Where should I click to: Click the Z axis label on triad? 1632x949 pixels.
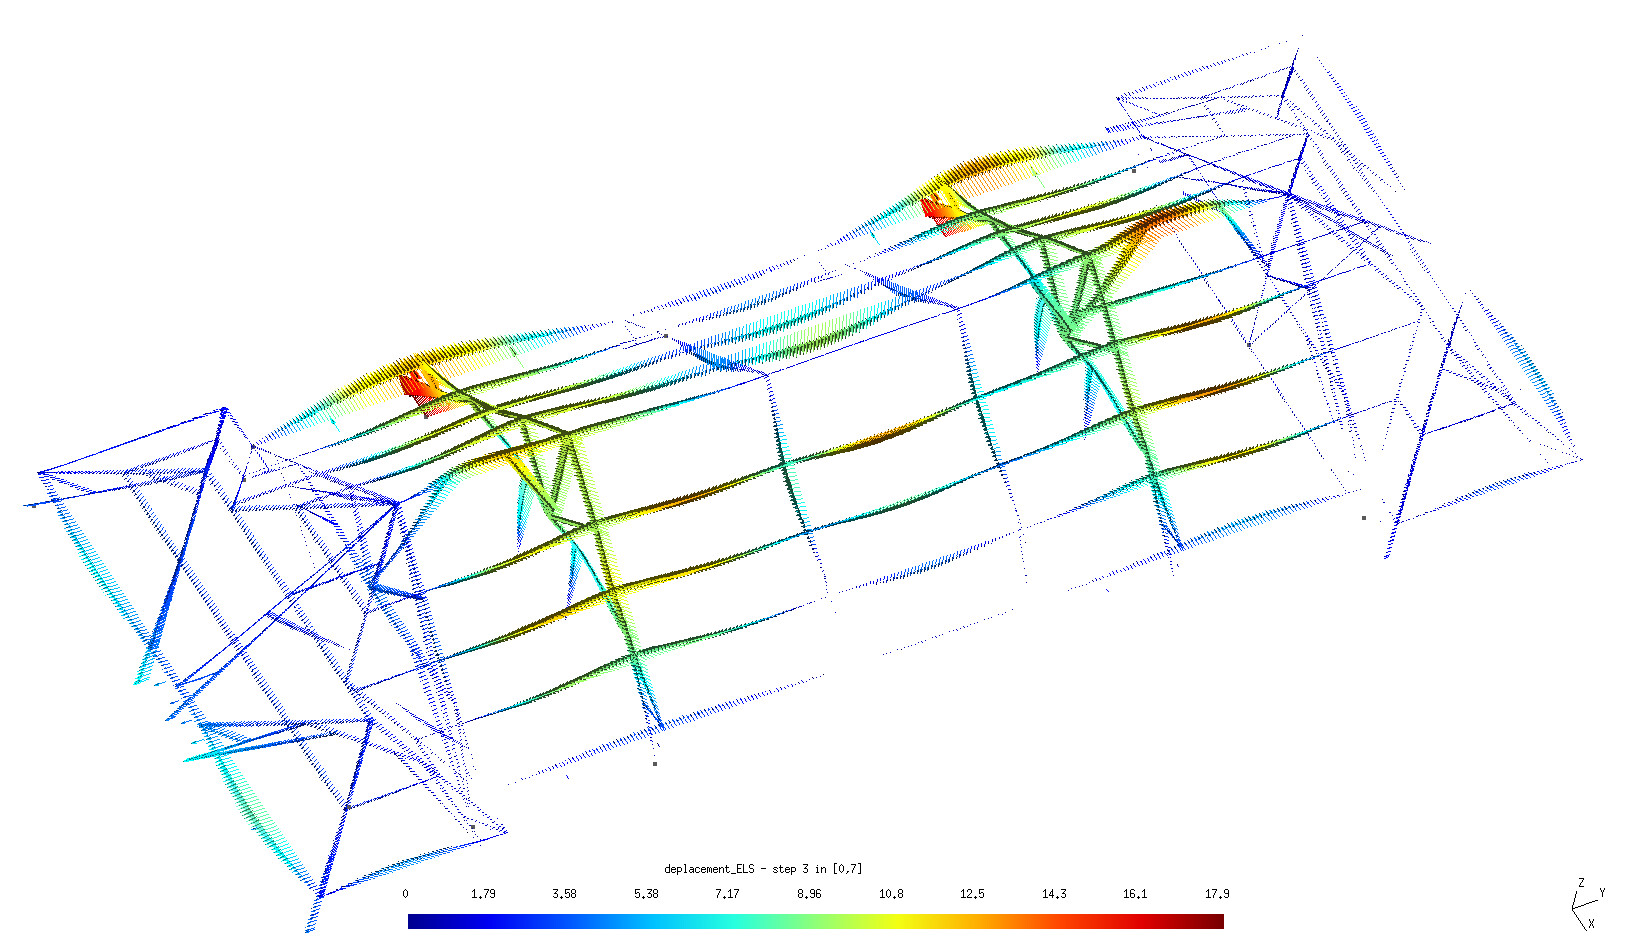point(1581,883)
